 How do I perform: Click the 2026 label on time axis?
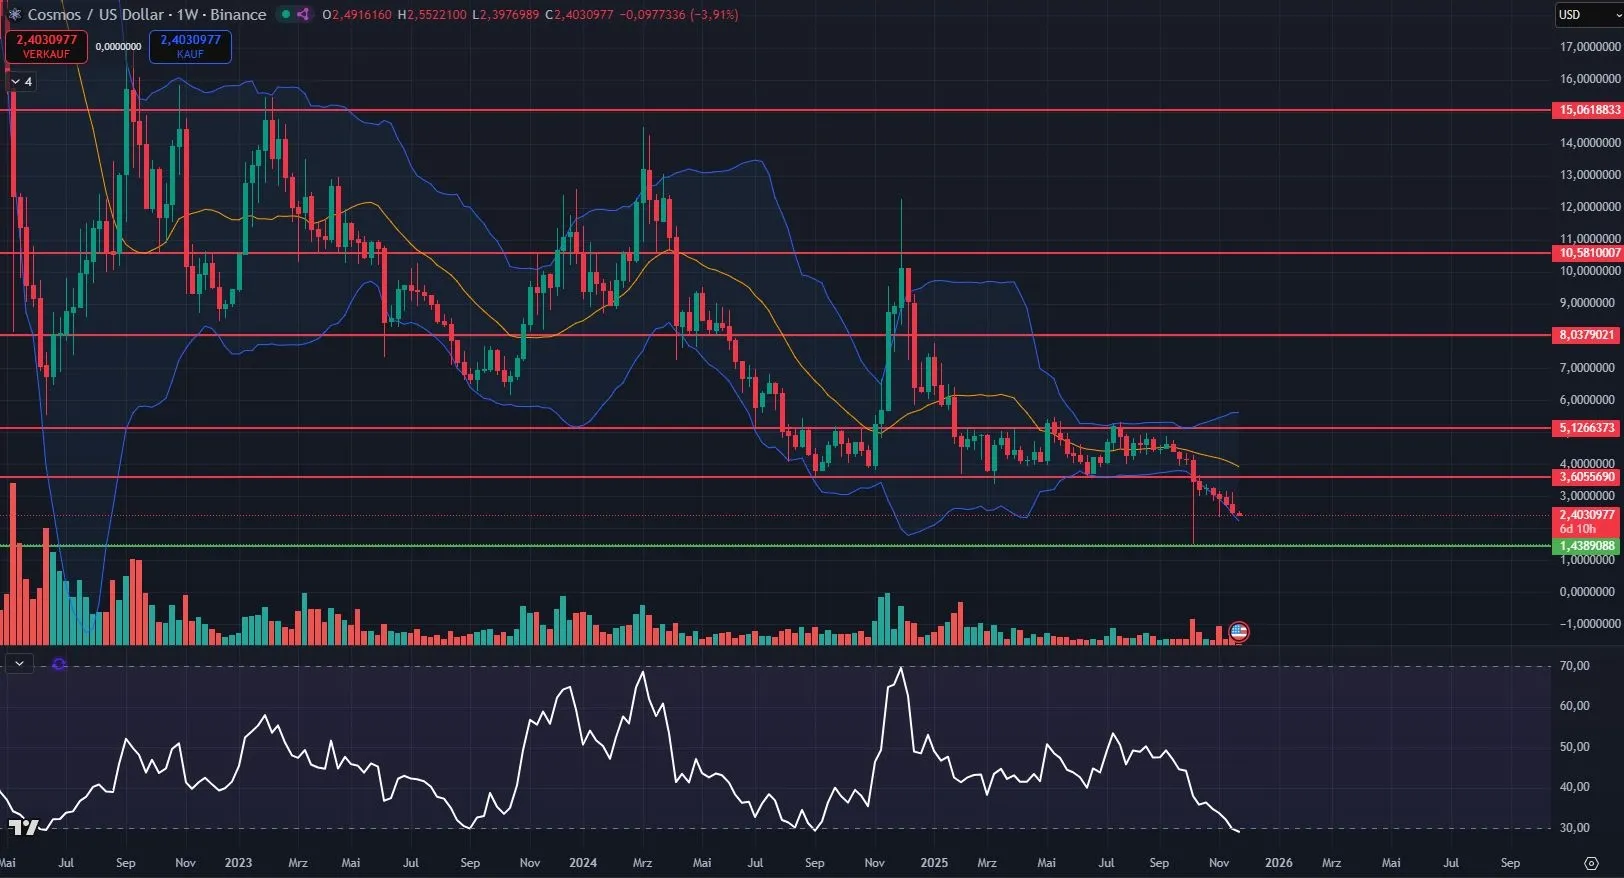click(1278, 863)
